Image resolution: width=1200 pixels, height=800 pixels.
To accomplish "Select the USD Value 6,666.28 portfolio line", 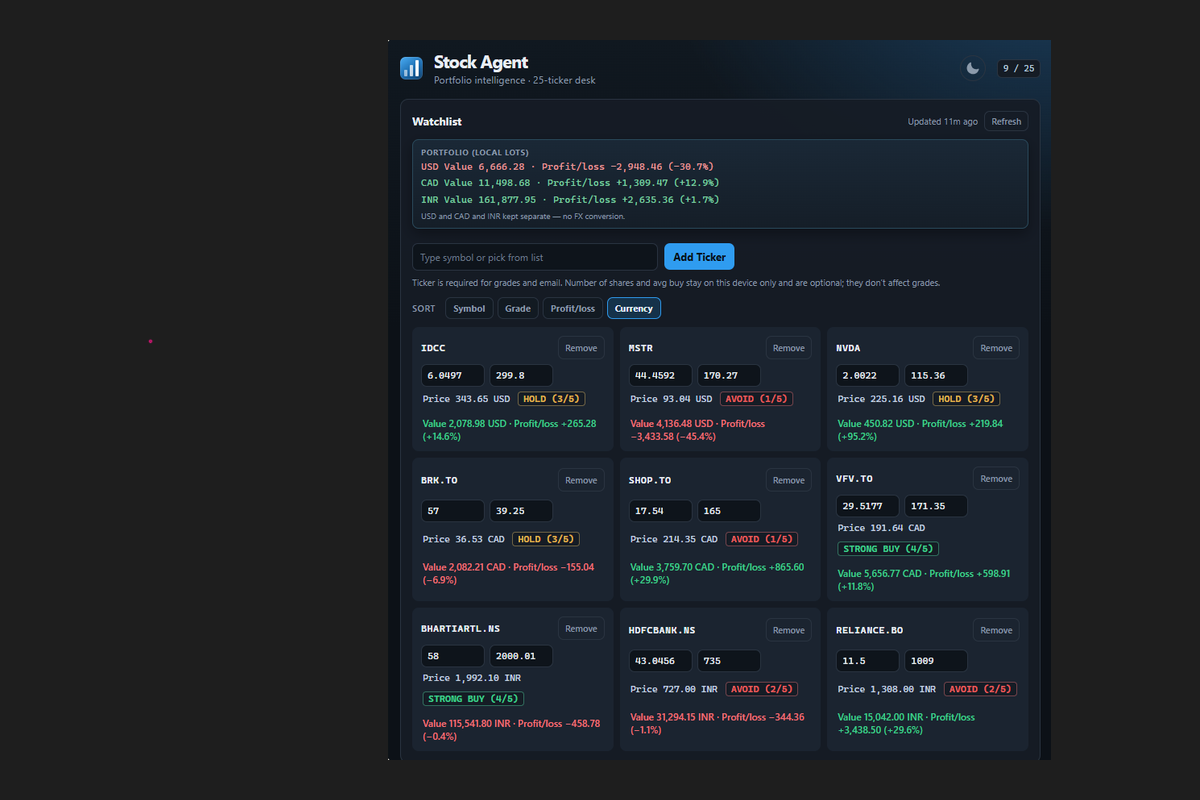I will (x=567, y=166).
